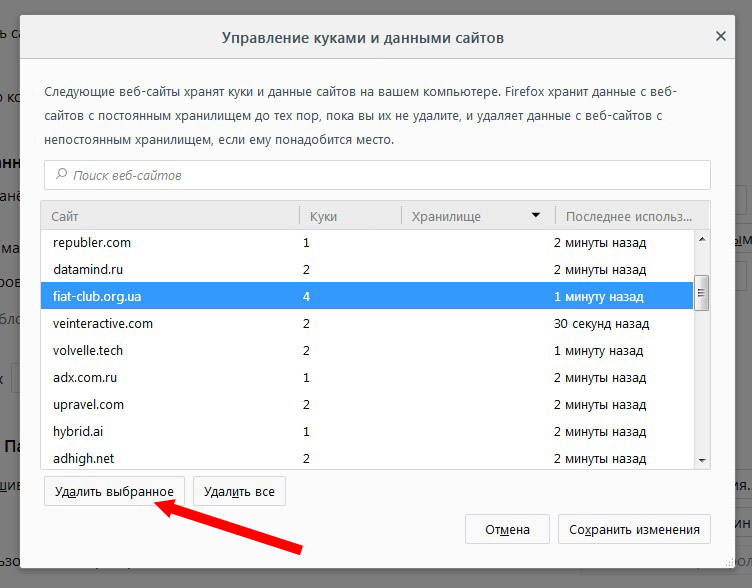Sort by the Куки column header
Viewport: 752px width, 588px height.
click(x=350, y=216)
